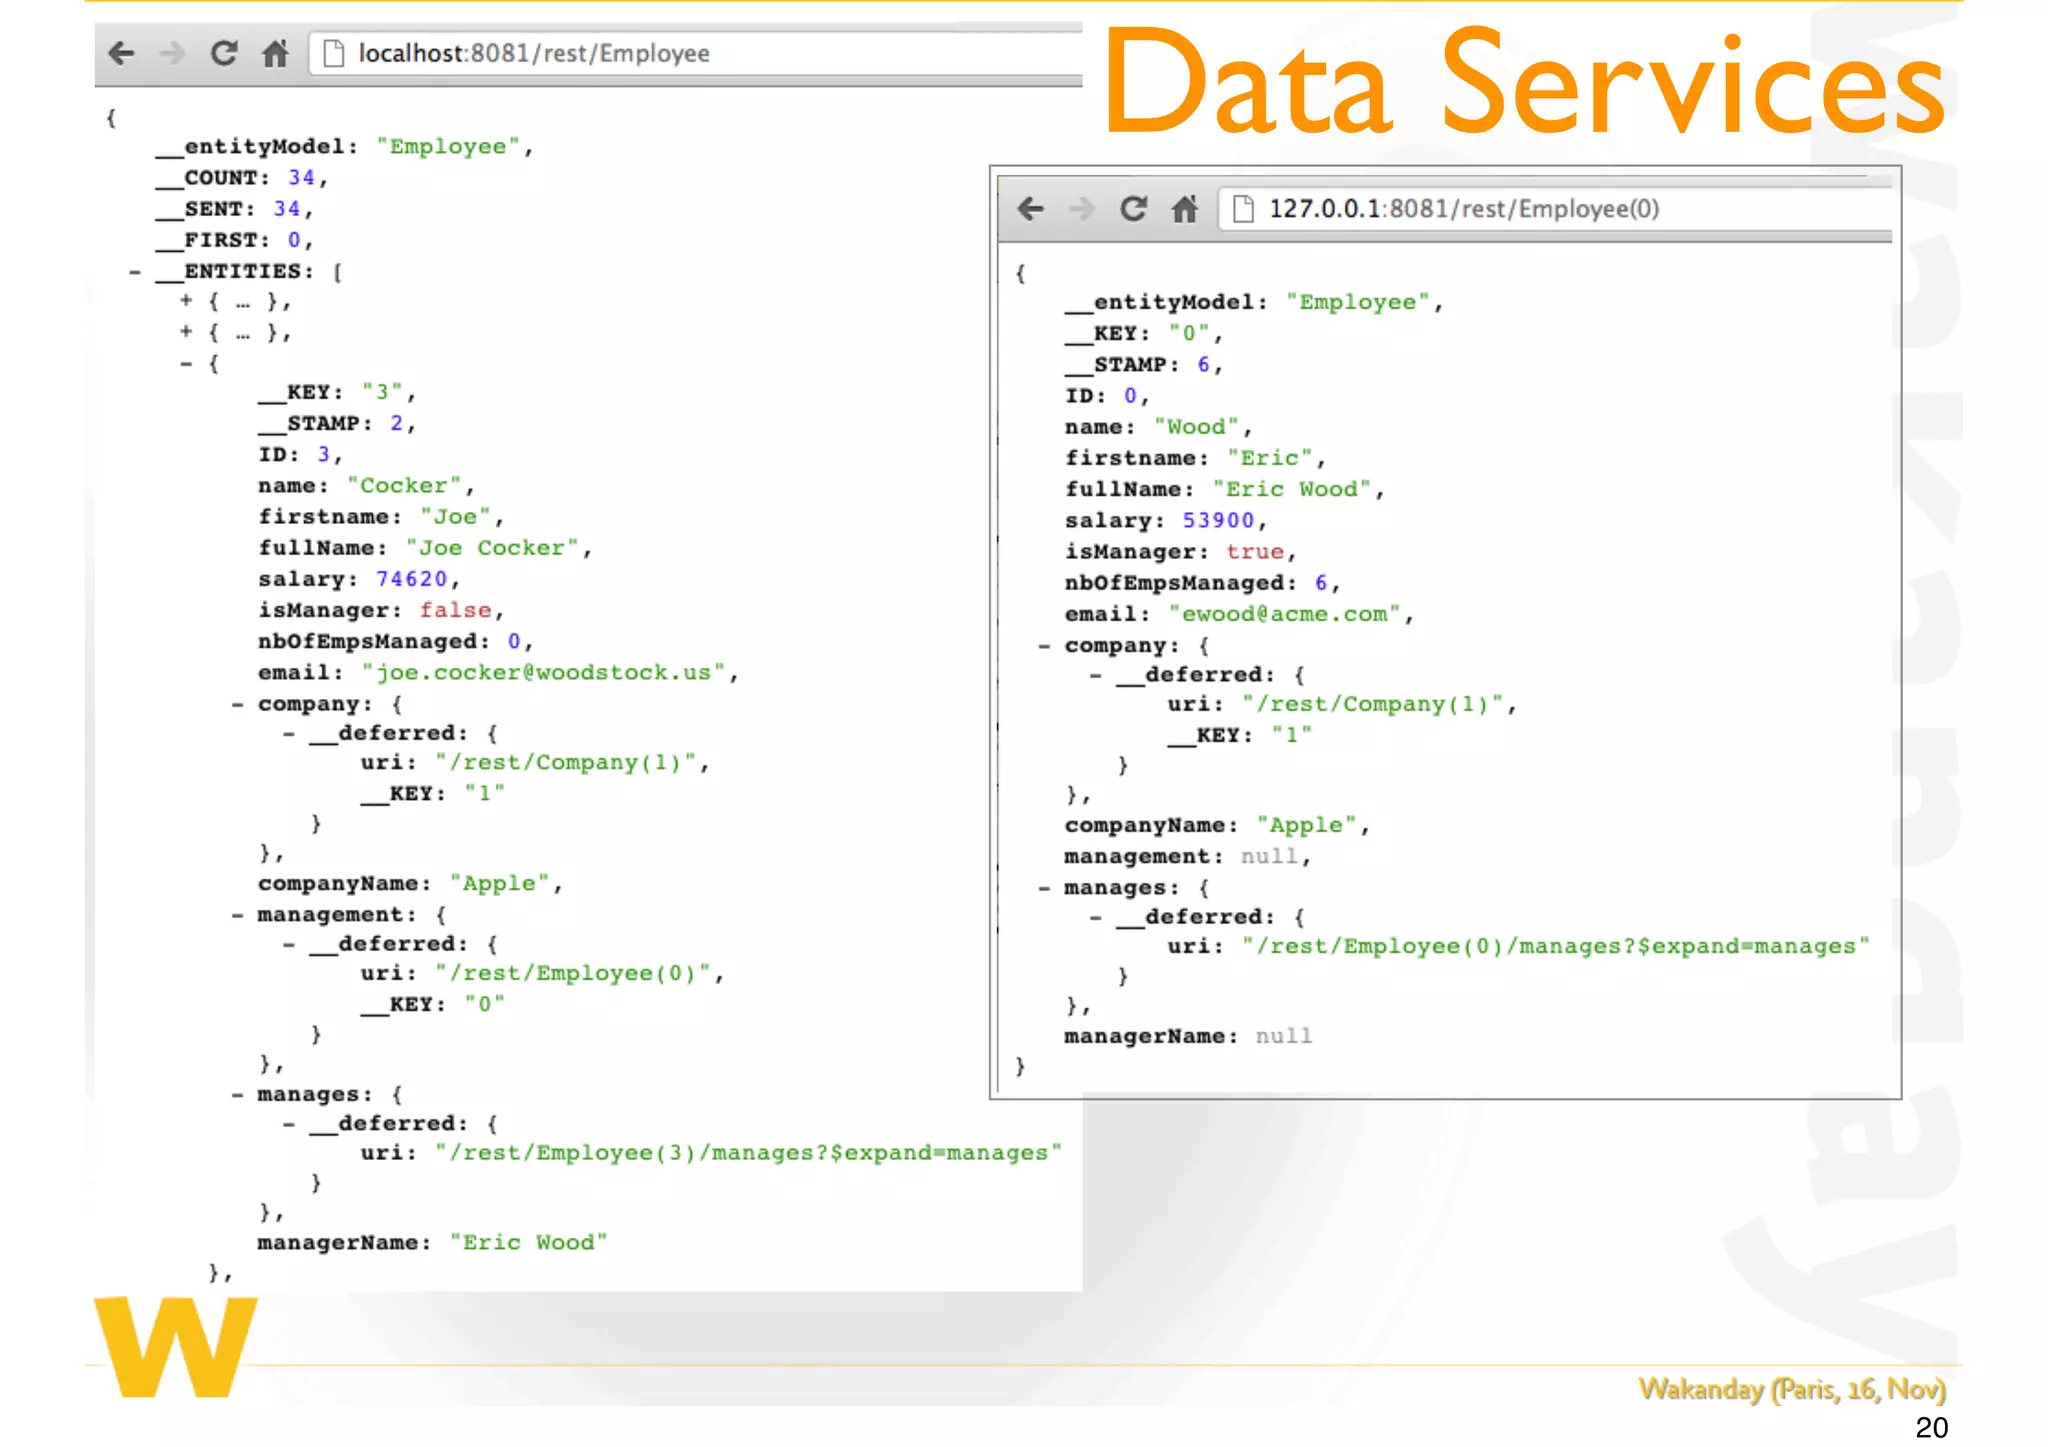This screenshot has width=2048, height=1447.
Task: Collapse __deferred under company in left JSON
Action: (x=289, y=734)
